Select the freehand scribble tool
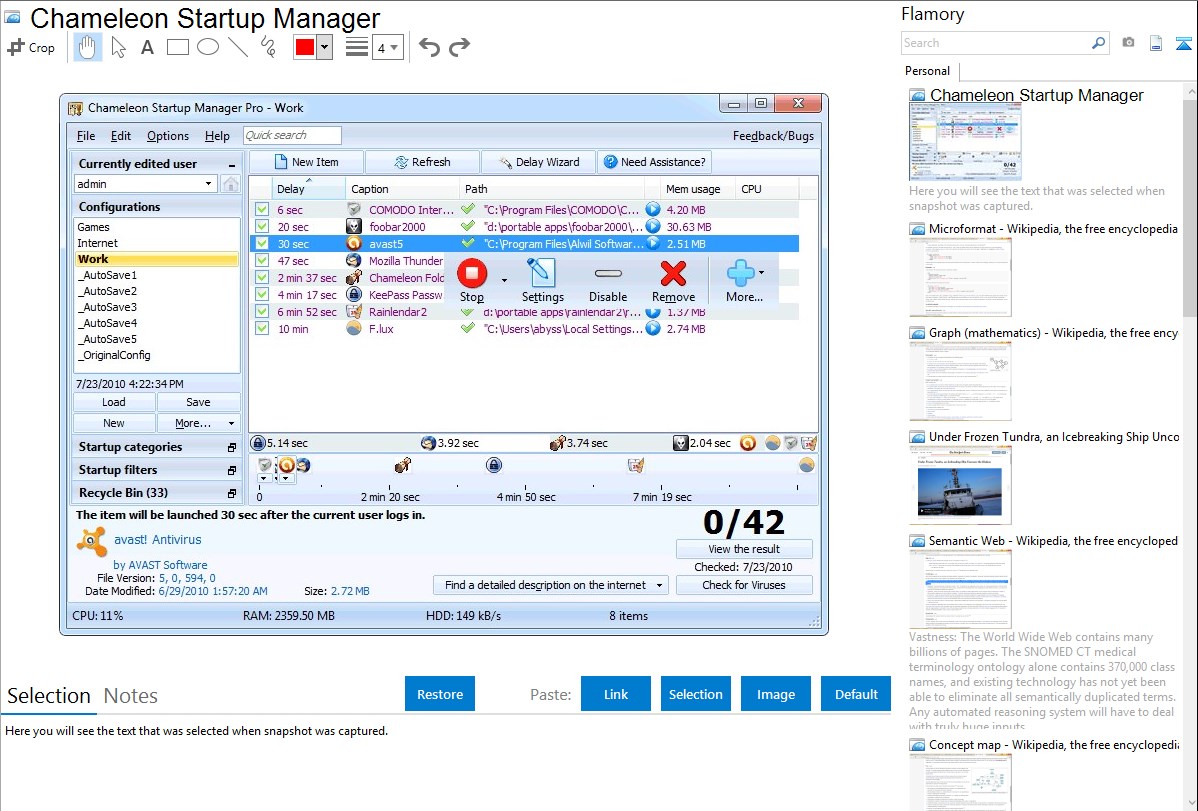This screenshot has height=811, width=1198. coord(268,47)
